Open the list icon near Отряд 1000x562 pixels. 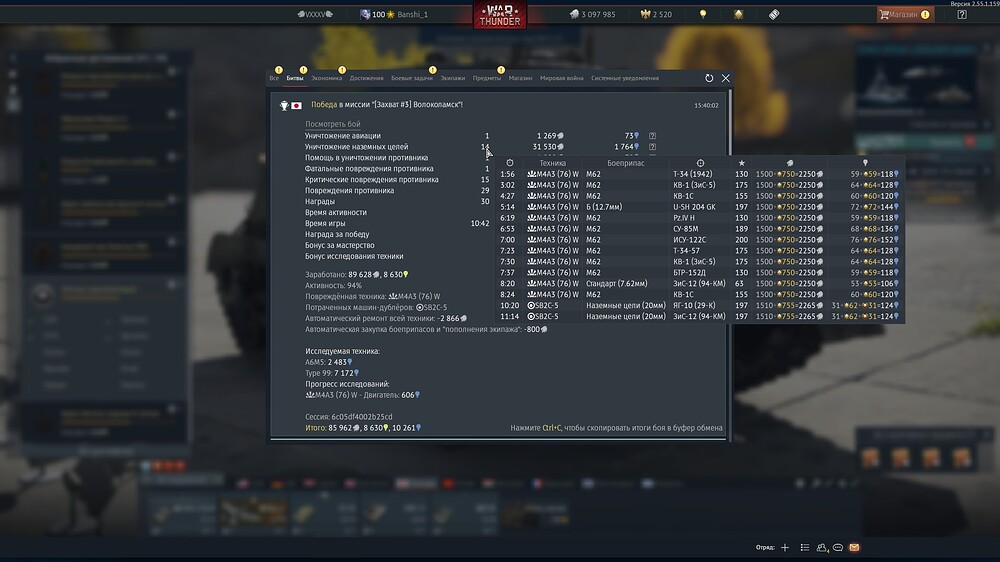(x=805, y=547)
